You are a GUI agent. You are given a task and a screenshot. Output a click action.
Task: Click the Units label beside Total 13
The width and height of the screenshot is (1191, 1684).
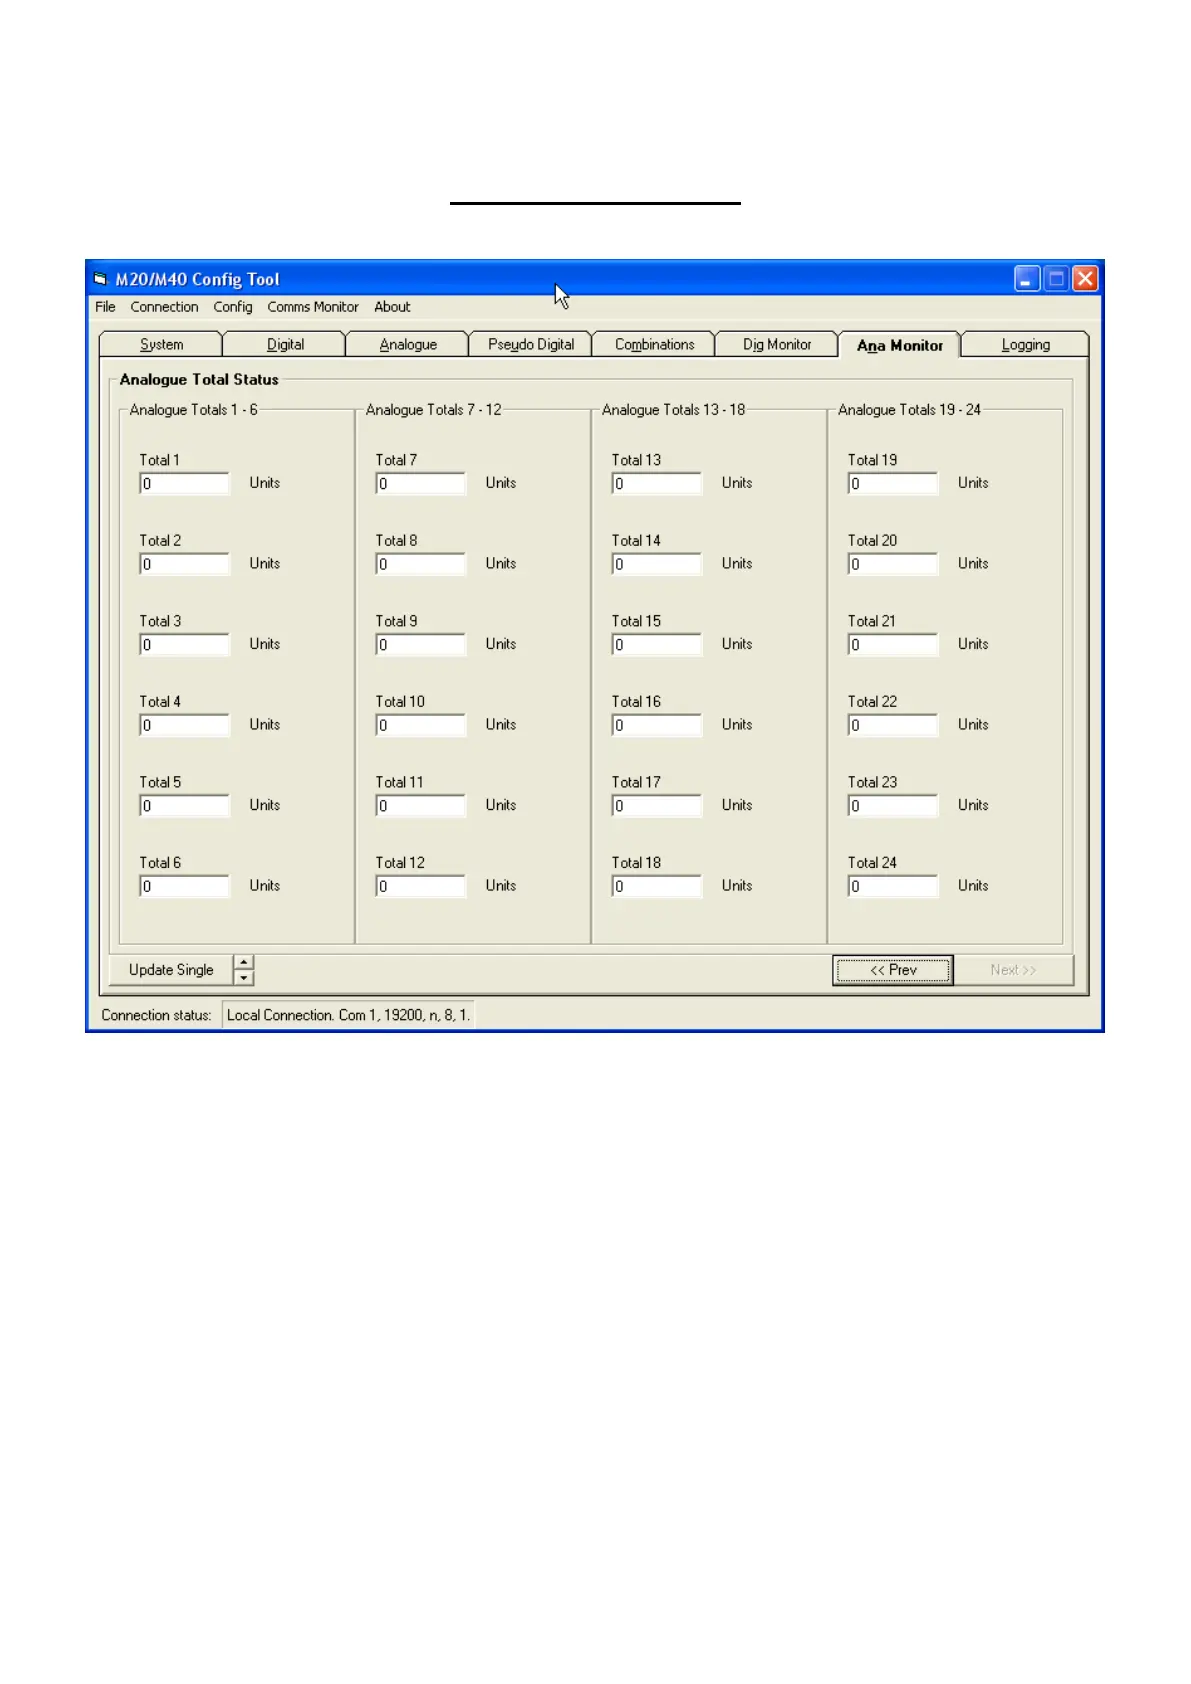click(x=737, y=483)
